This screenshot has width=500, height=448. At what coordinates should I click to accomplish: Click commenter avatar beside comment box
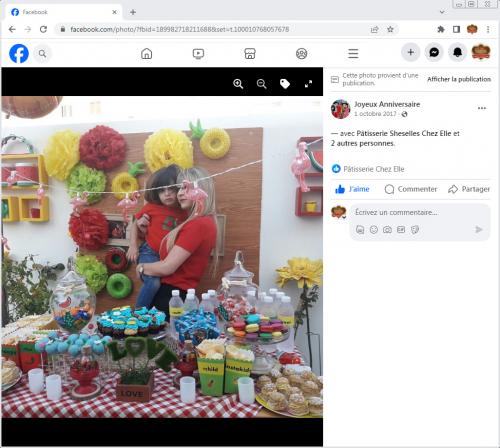click(x=339, y=212)
